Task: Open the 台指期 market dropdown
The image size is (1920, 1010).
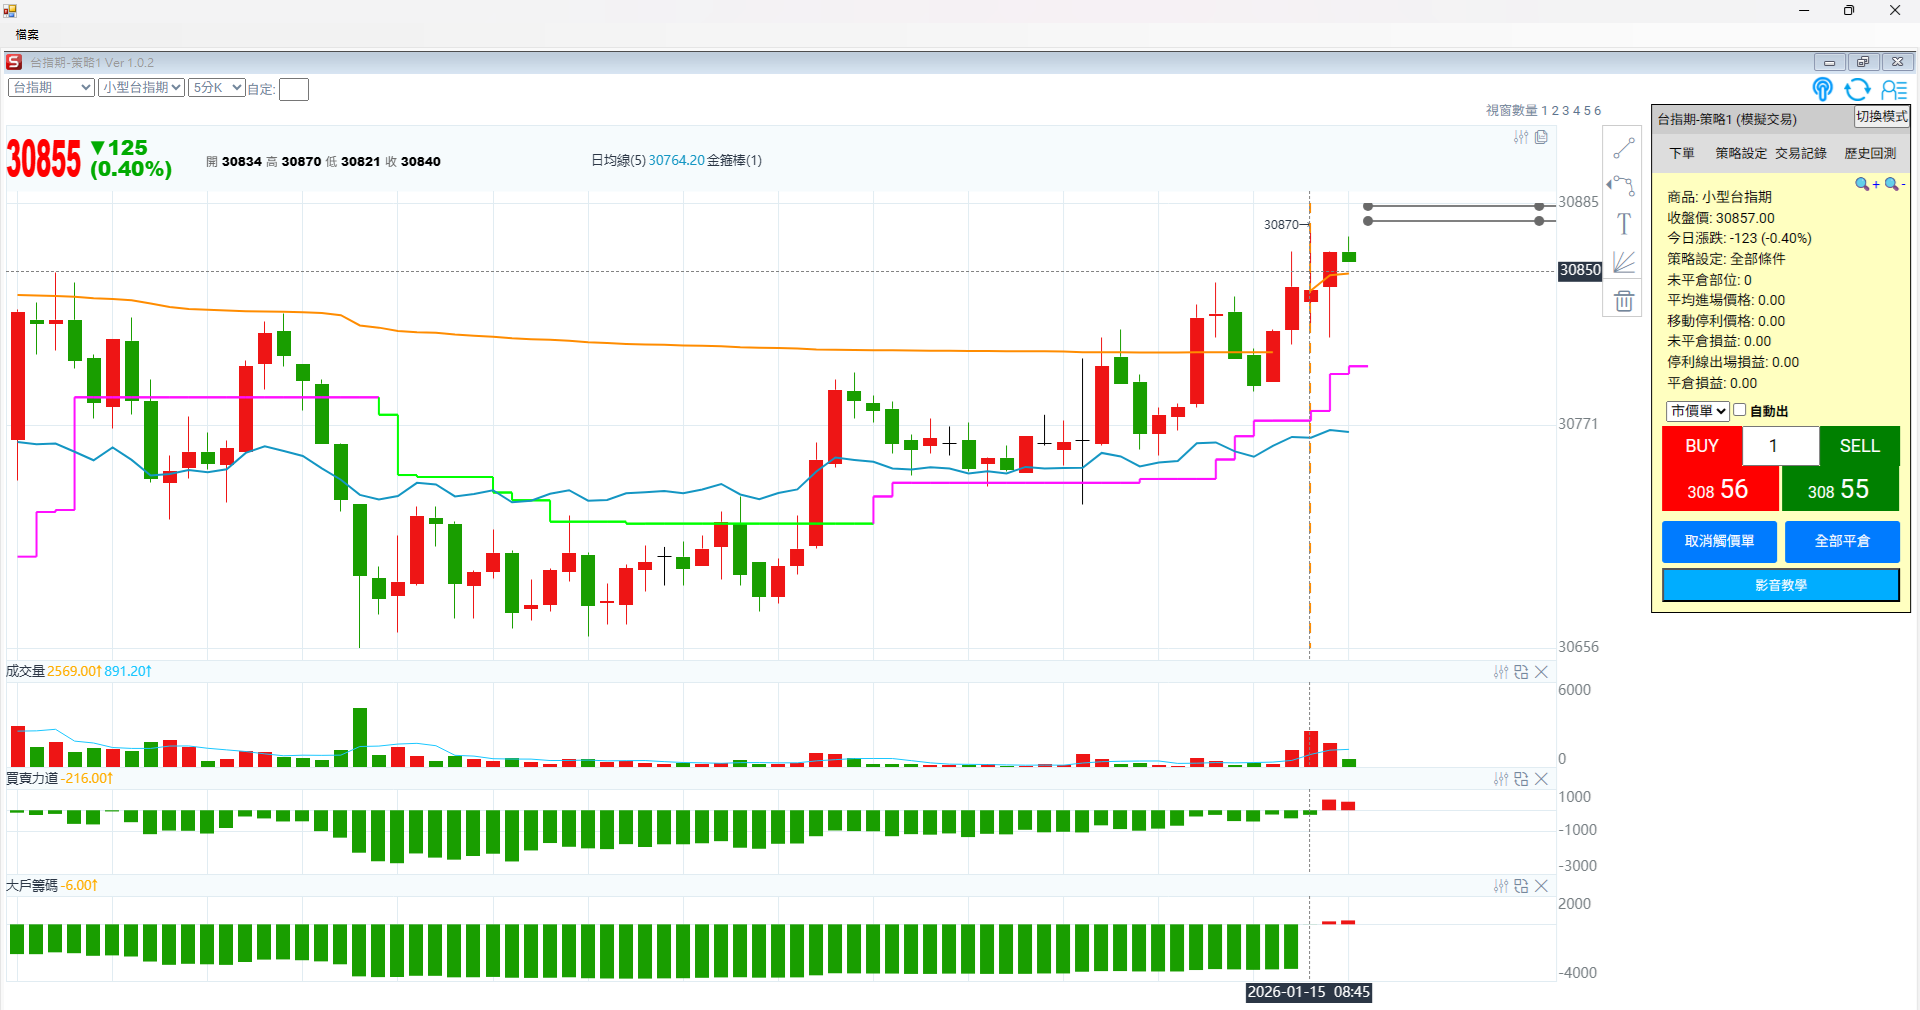Action: tap(51, 88)
